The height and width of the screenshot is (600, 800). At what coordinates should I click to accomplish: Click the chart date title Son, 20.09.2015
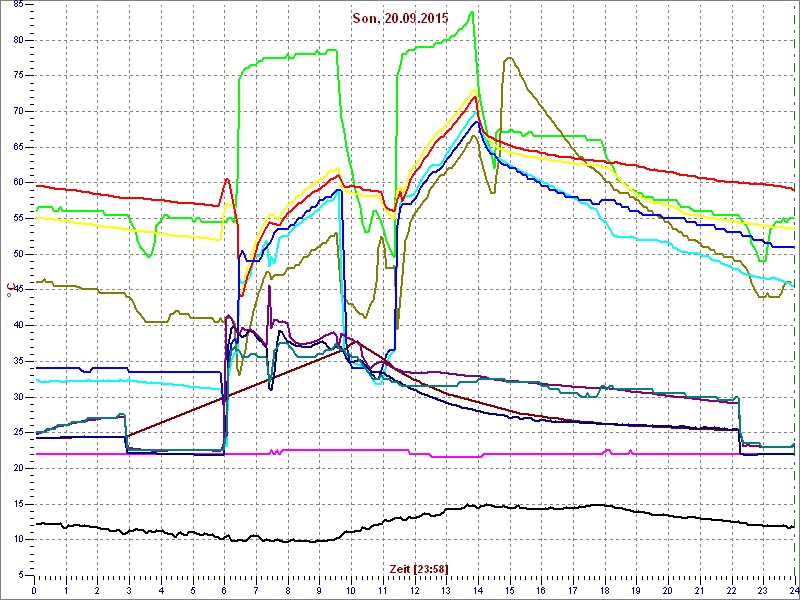(x=400, y=18)
